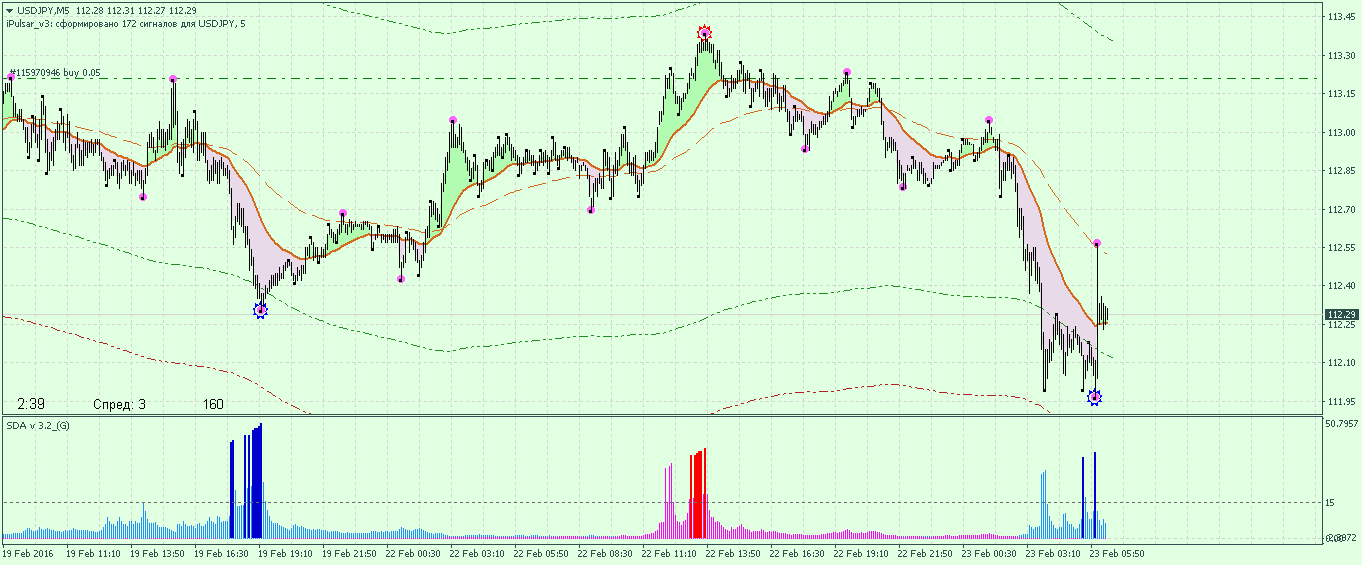Select the #115970946 buy 0.05 order label
The image size is (1362, 565).
coord(54,73)
